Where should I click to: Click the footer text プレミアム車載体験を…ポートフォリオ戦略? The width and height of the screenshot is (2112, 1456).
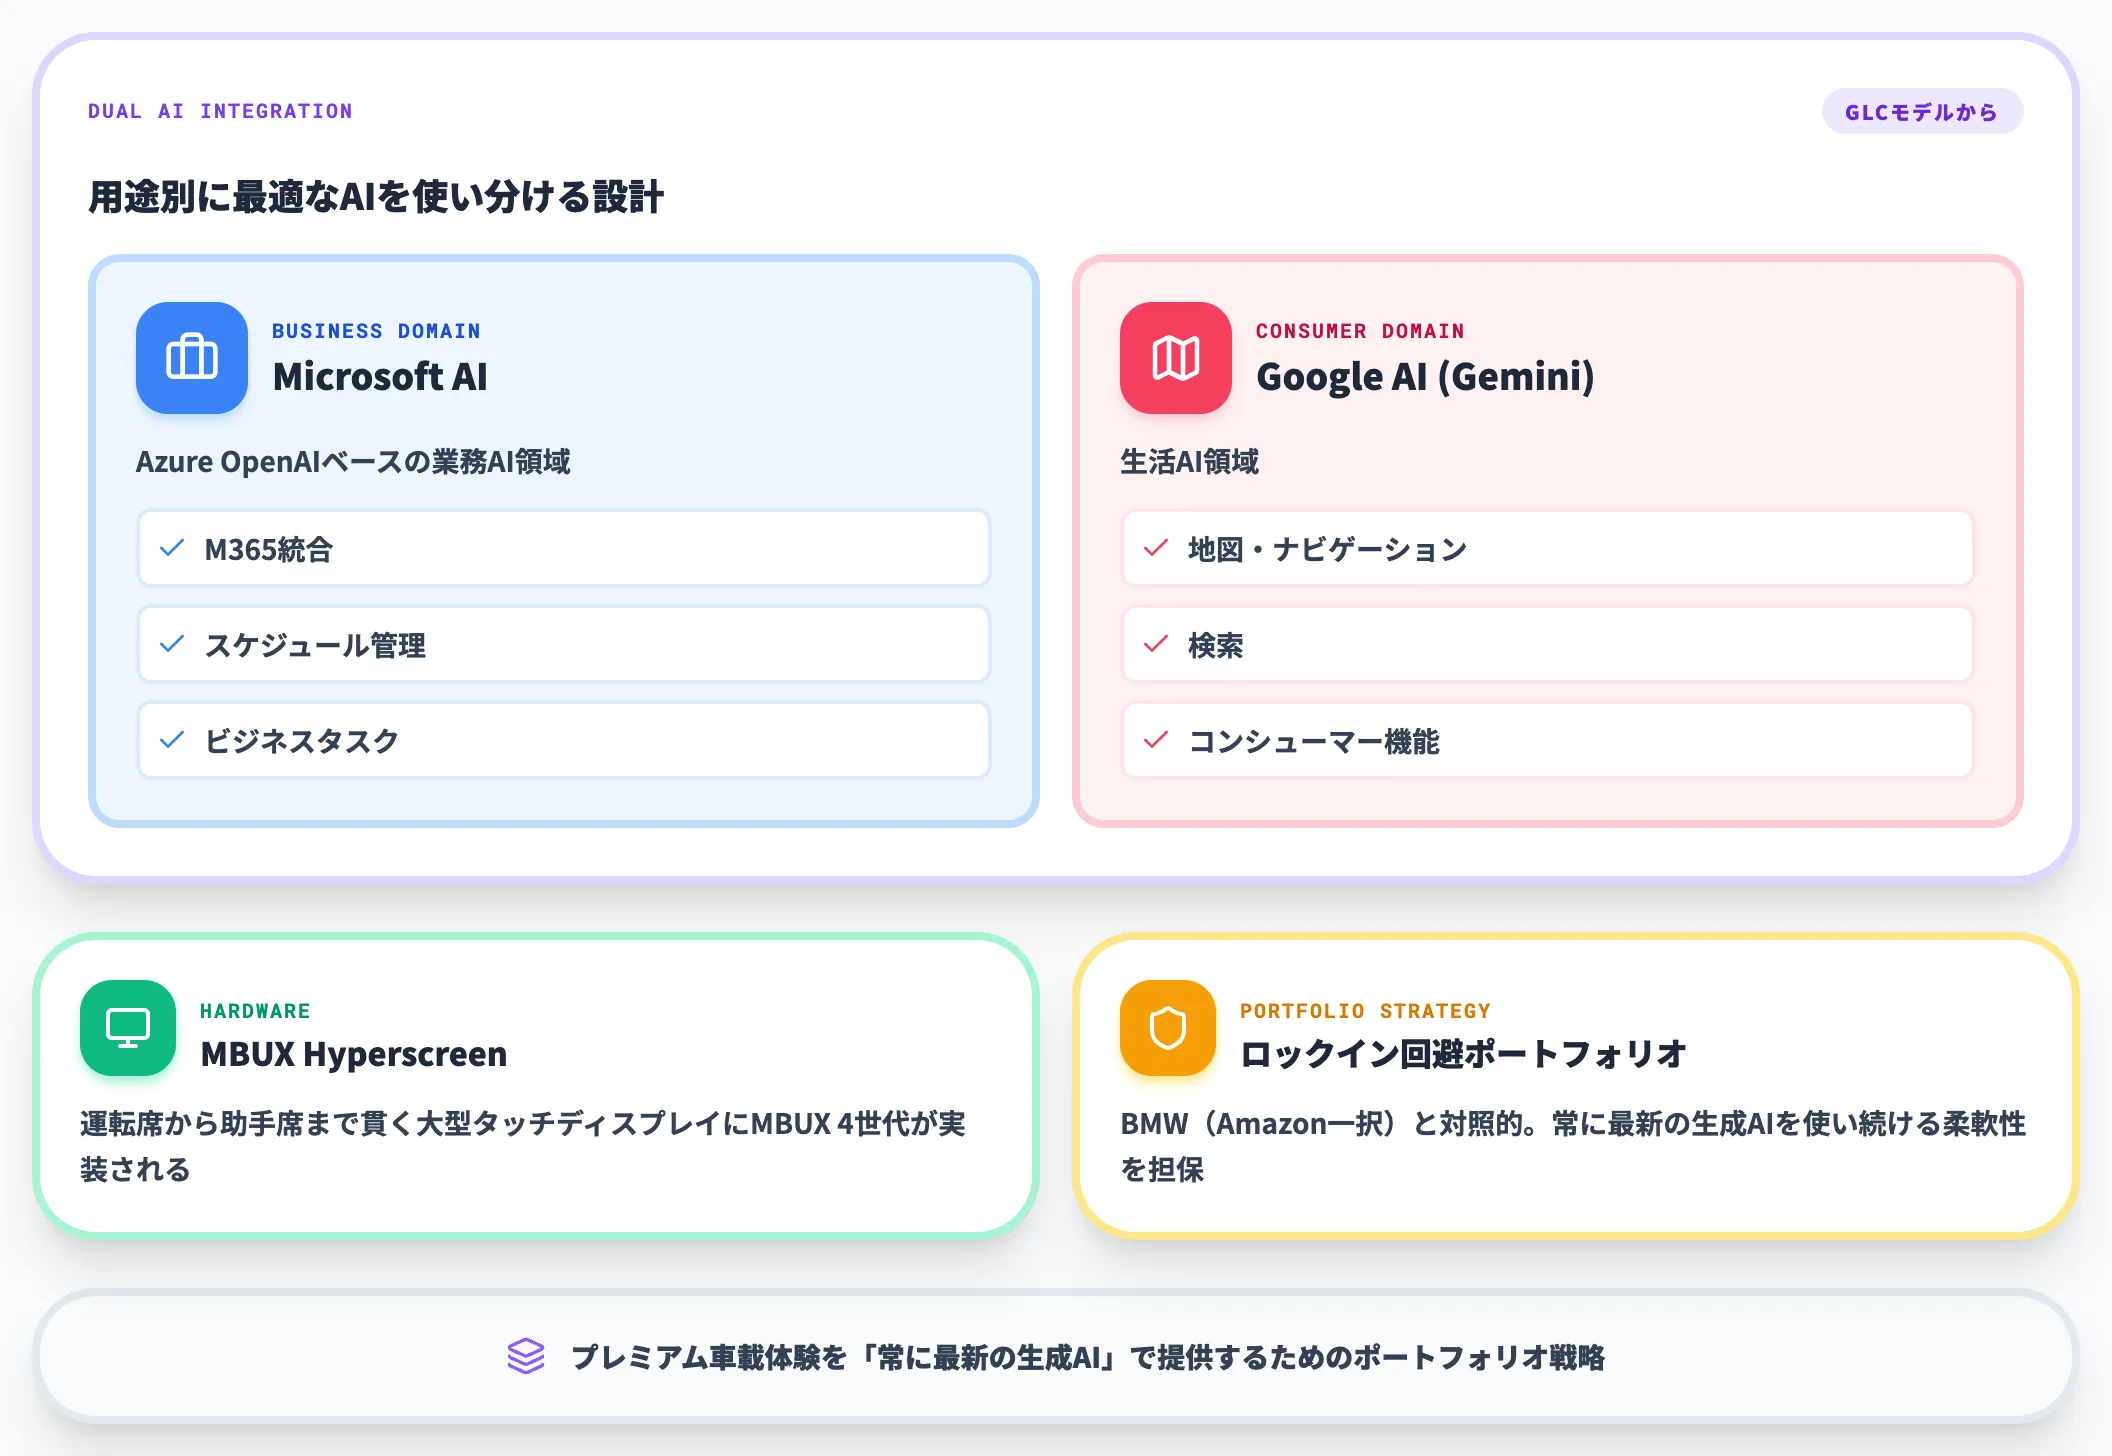point(1088,1357)
